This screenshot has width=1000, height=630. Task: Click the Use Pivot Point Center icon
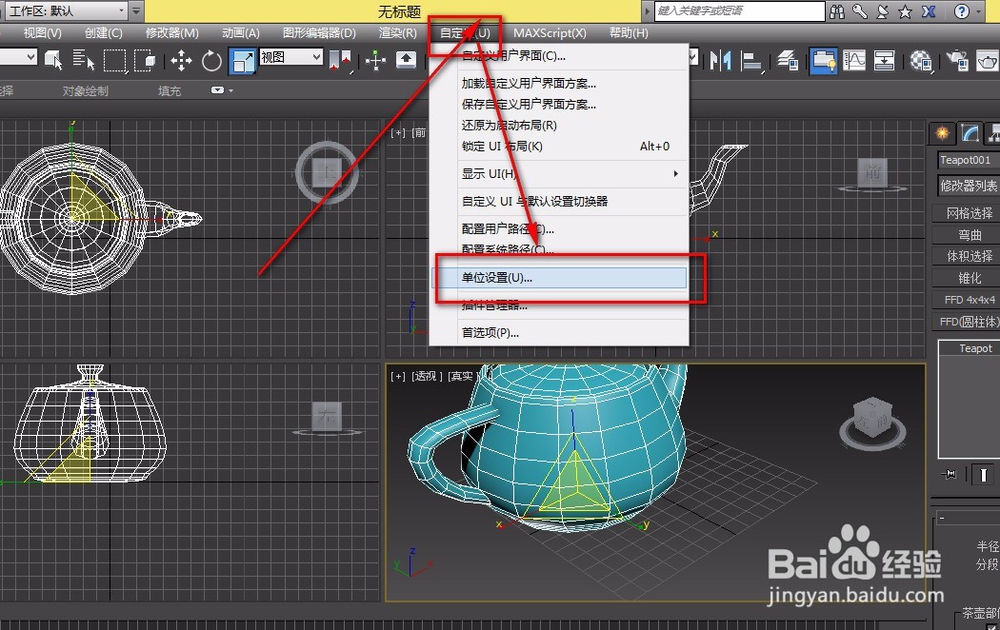(341, 61)
